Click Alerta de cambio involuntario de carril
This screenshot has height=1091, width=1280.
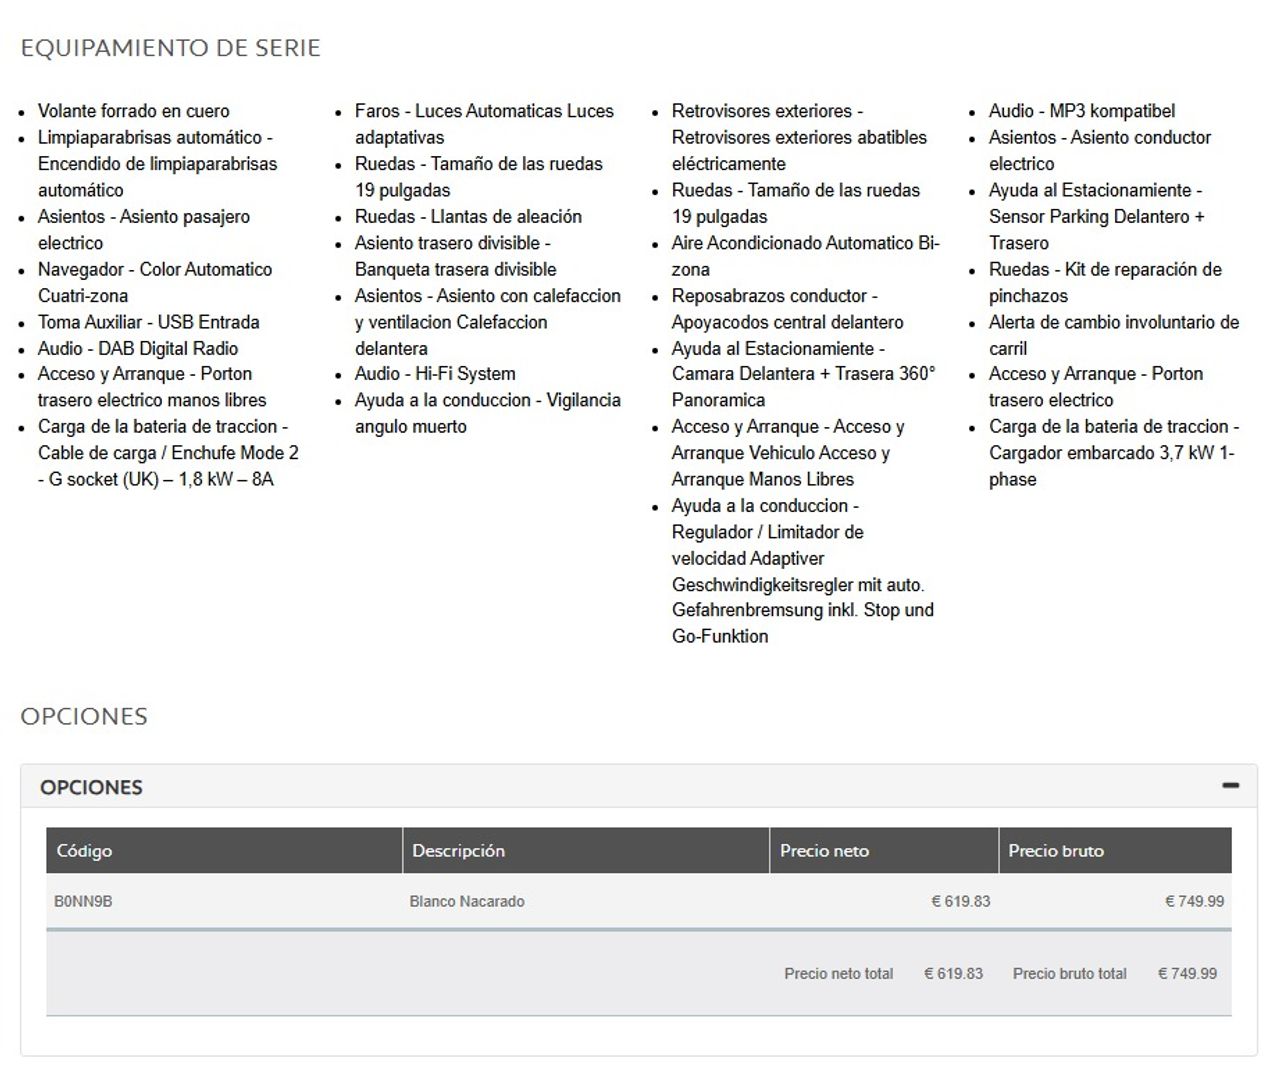click(1114, 335)
